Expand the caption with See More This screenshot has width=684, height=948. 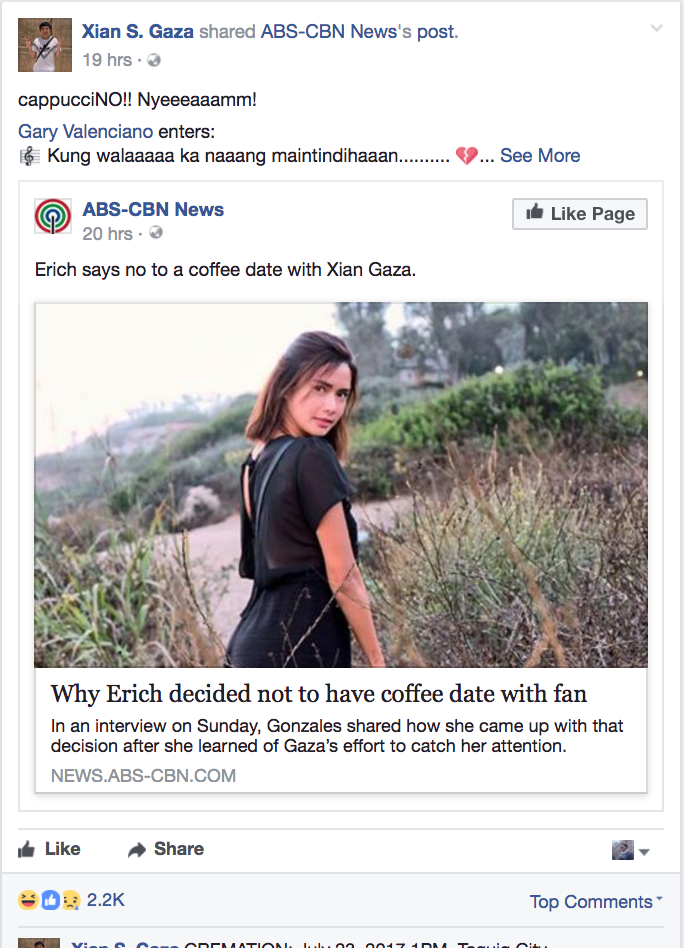[540, 156]
